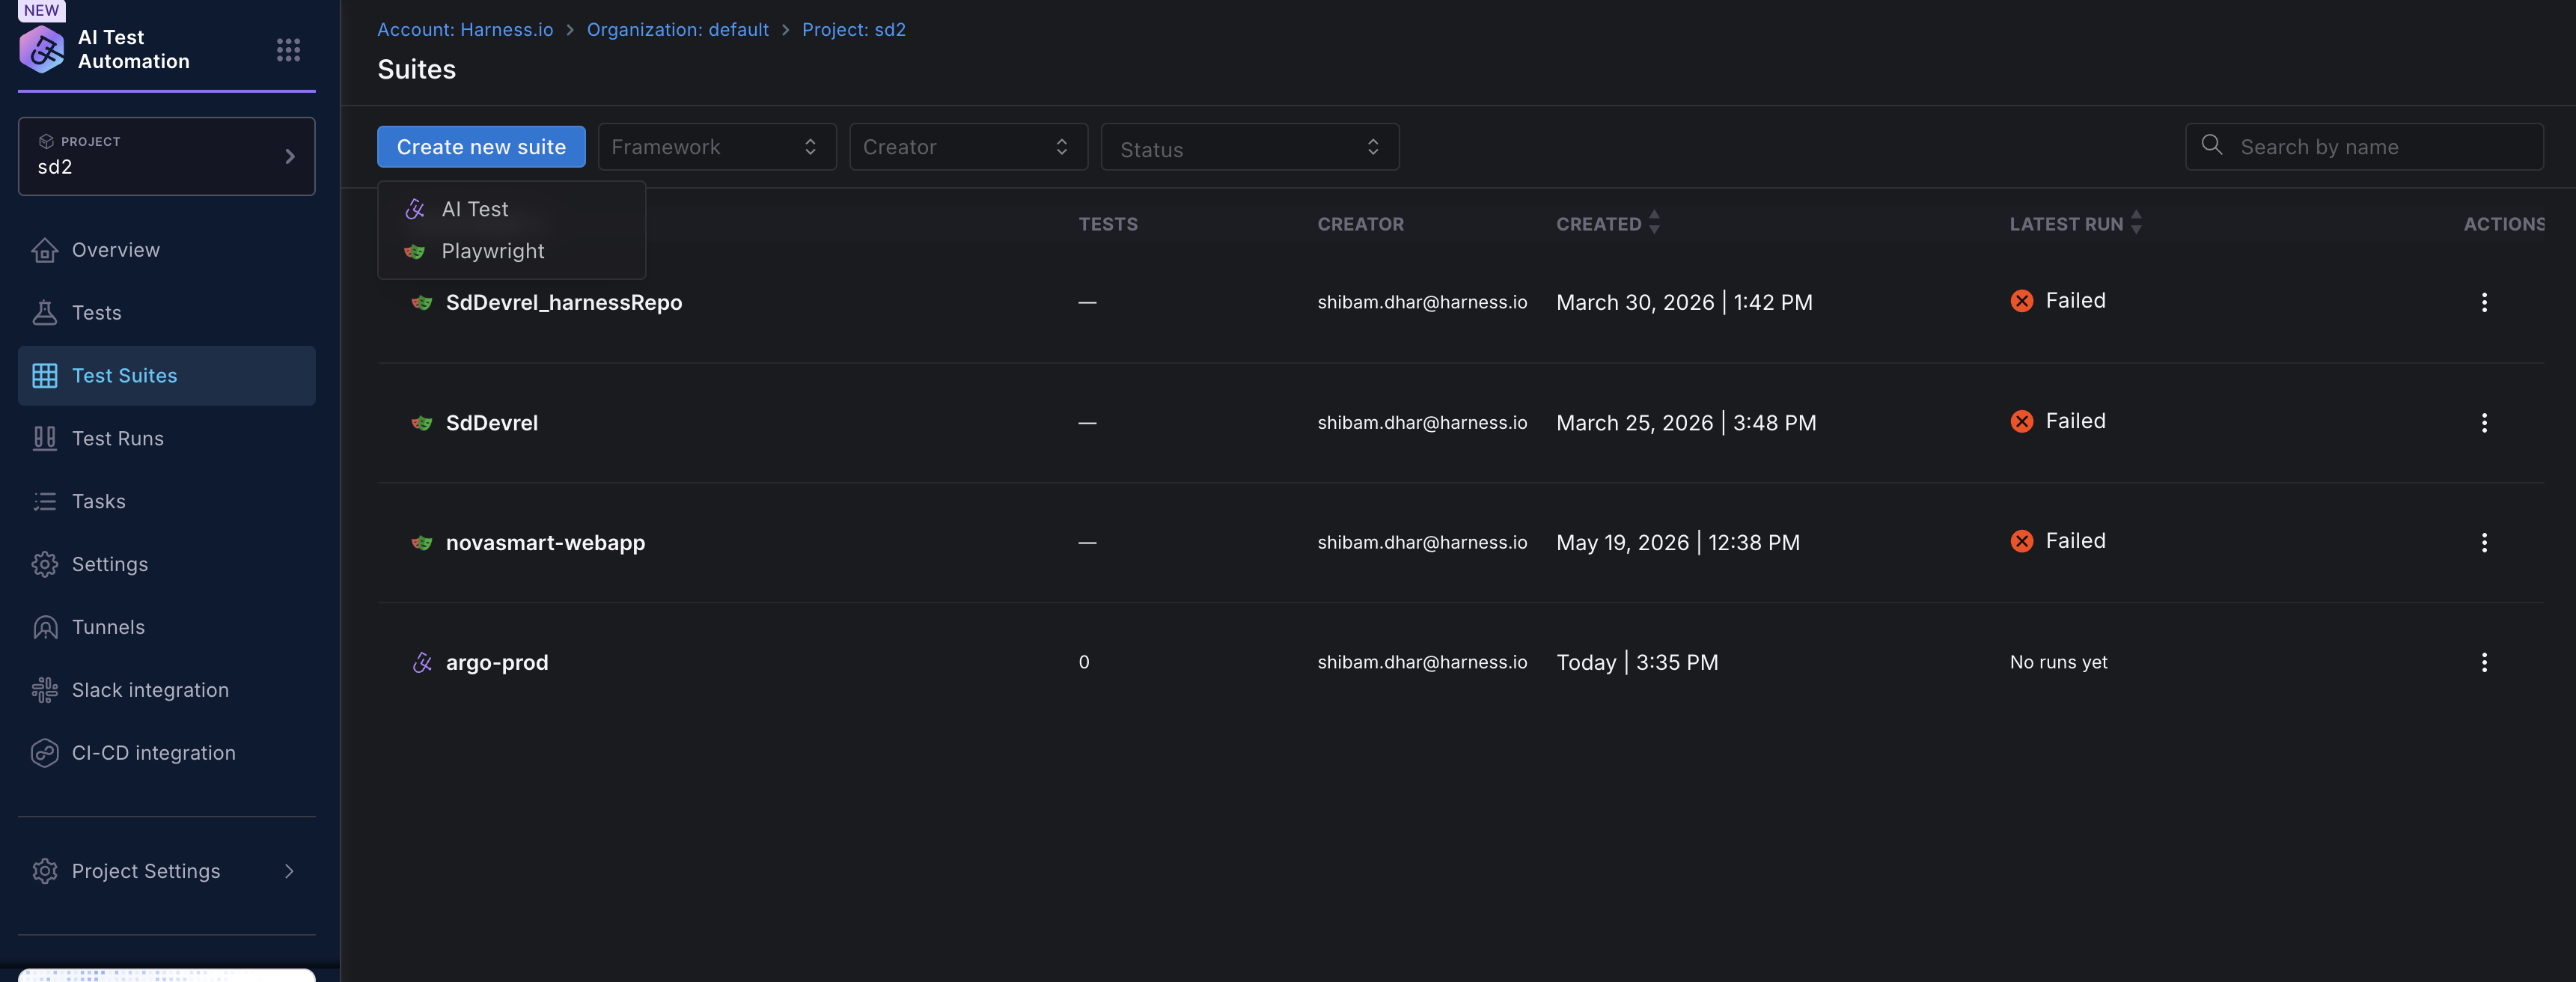Click the Test Runs icon
This screenshot has width=2576, height=982.
pos(45,439)
